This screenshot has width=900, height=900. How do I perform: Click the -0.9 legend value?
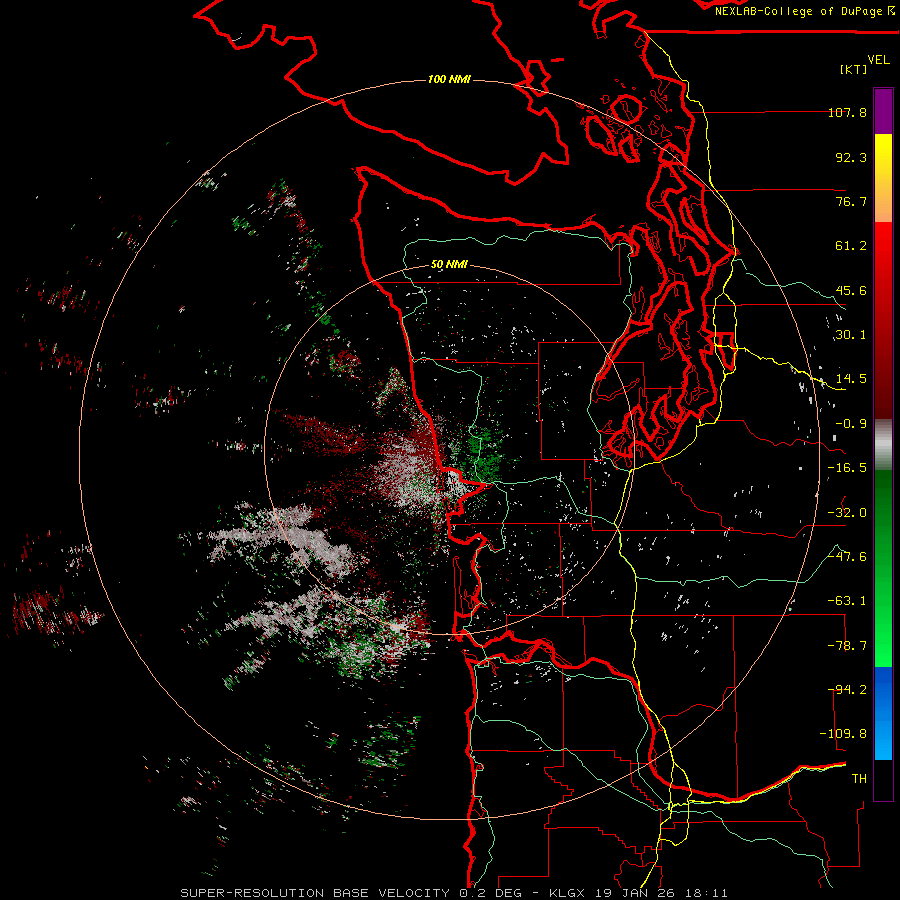coord(851,424)
